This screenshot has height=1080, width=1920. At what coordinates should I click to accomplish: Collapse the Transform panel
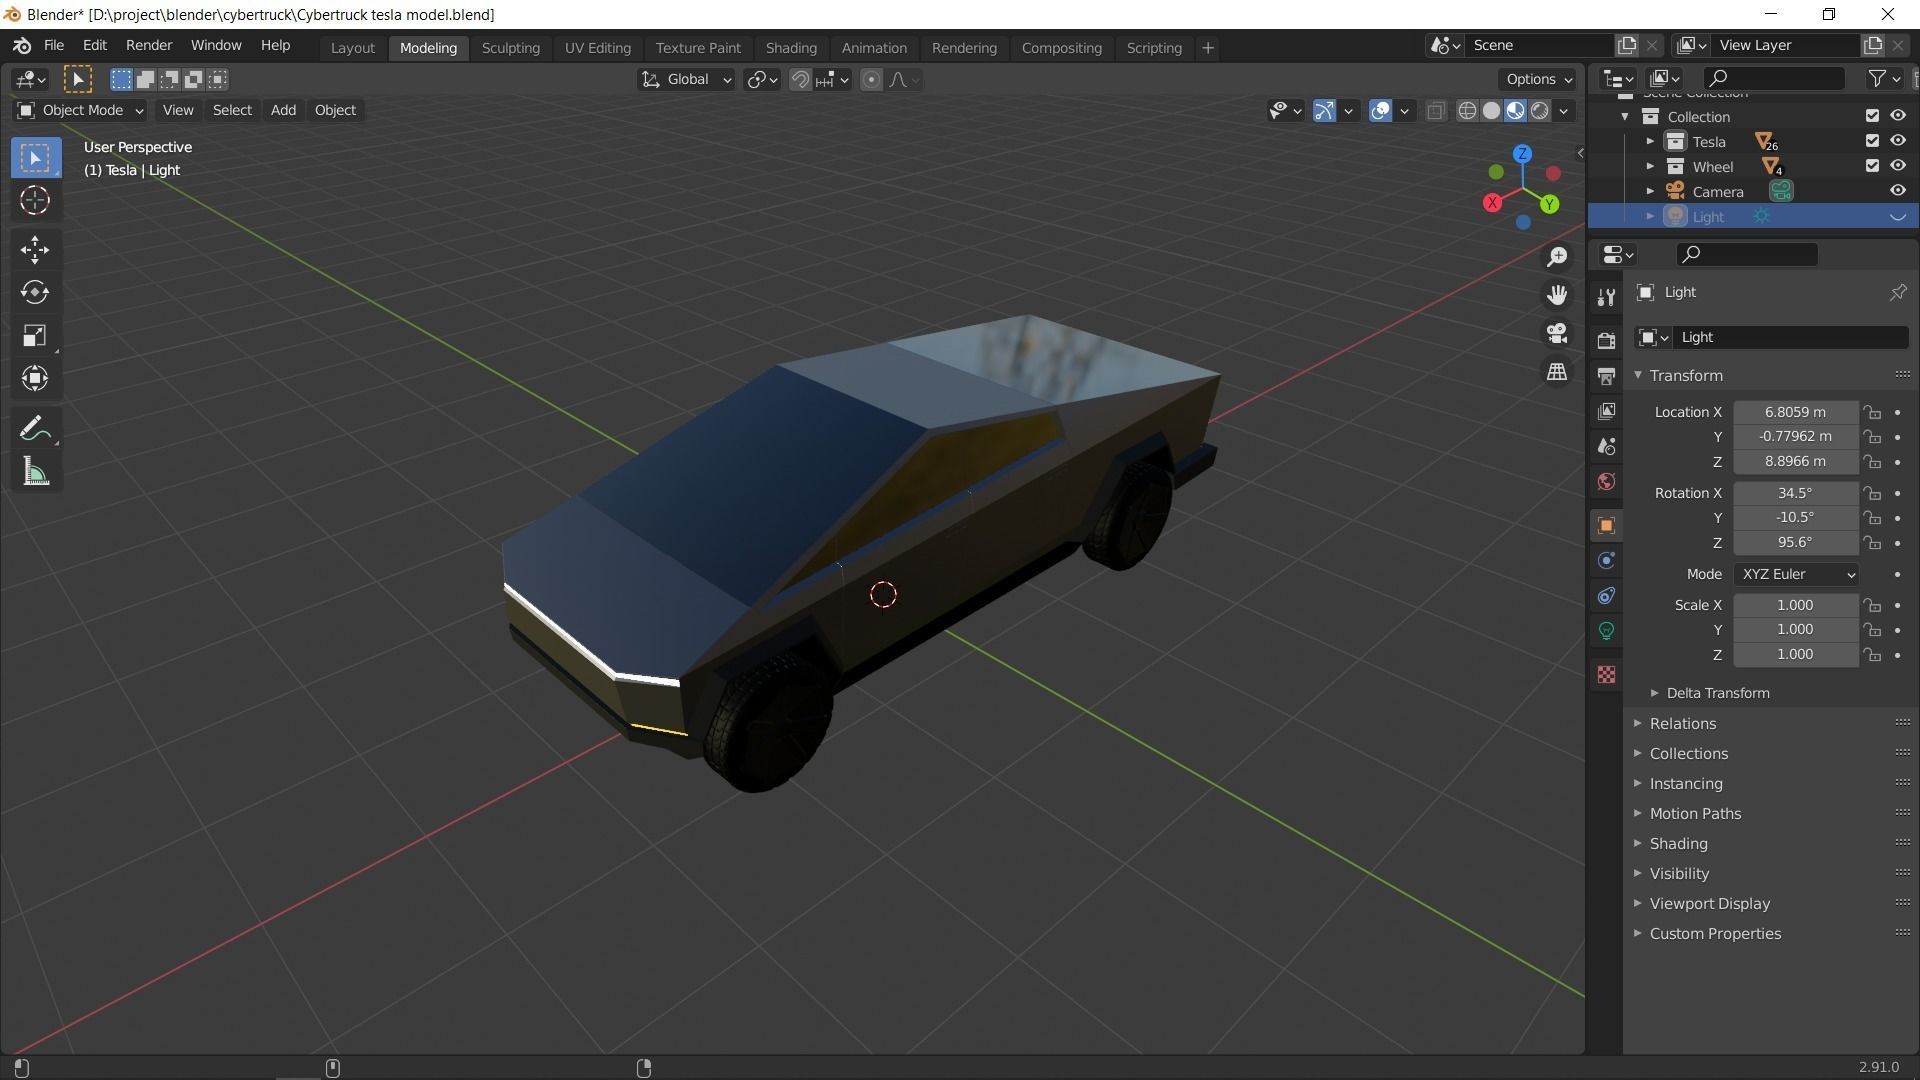[x=1685, y=375]
